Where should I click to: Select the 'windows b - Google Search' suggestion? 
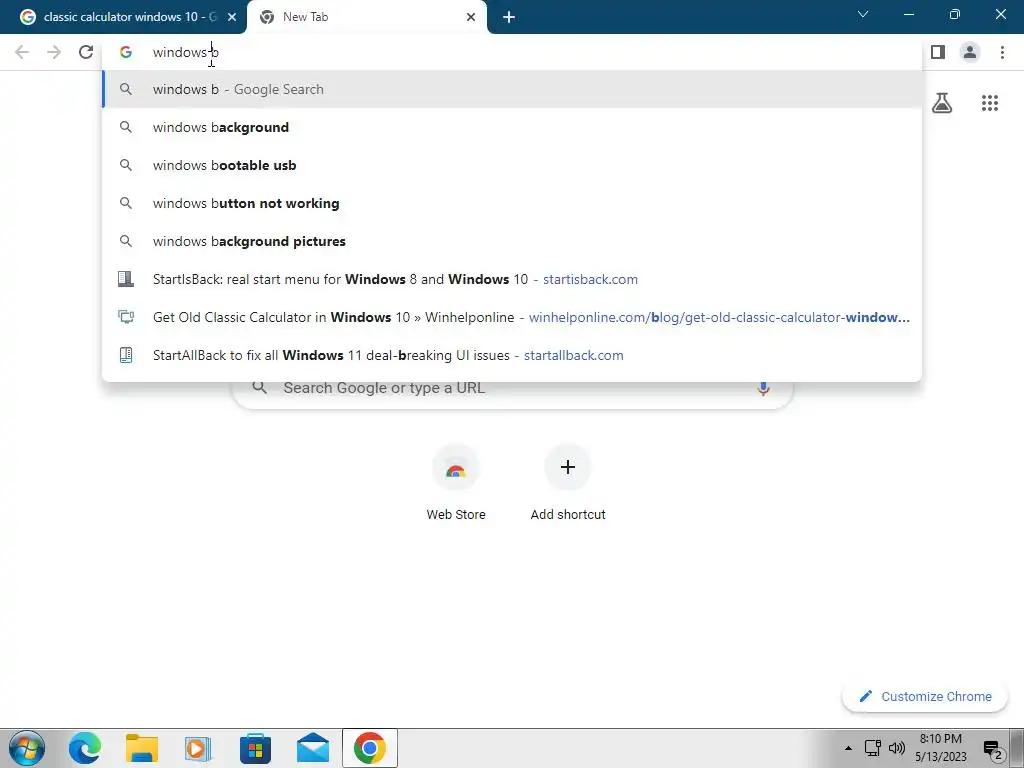pos(512,89)
